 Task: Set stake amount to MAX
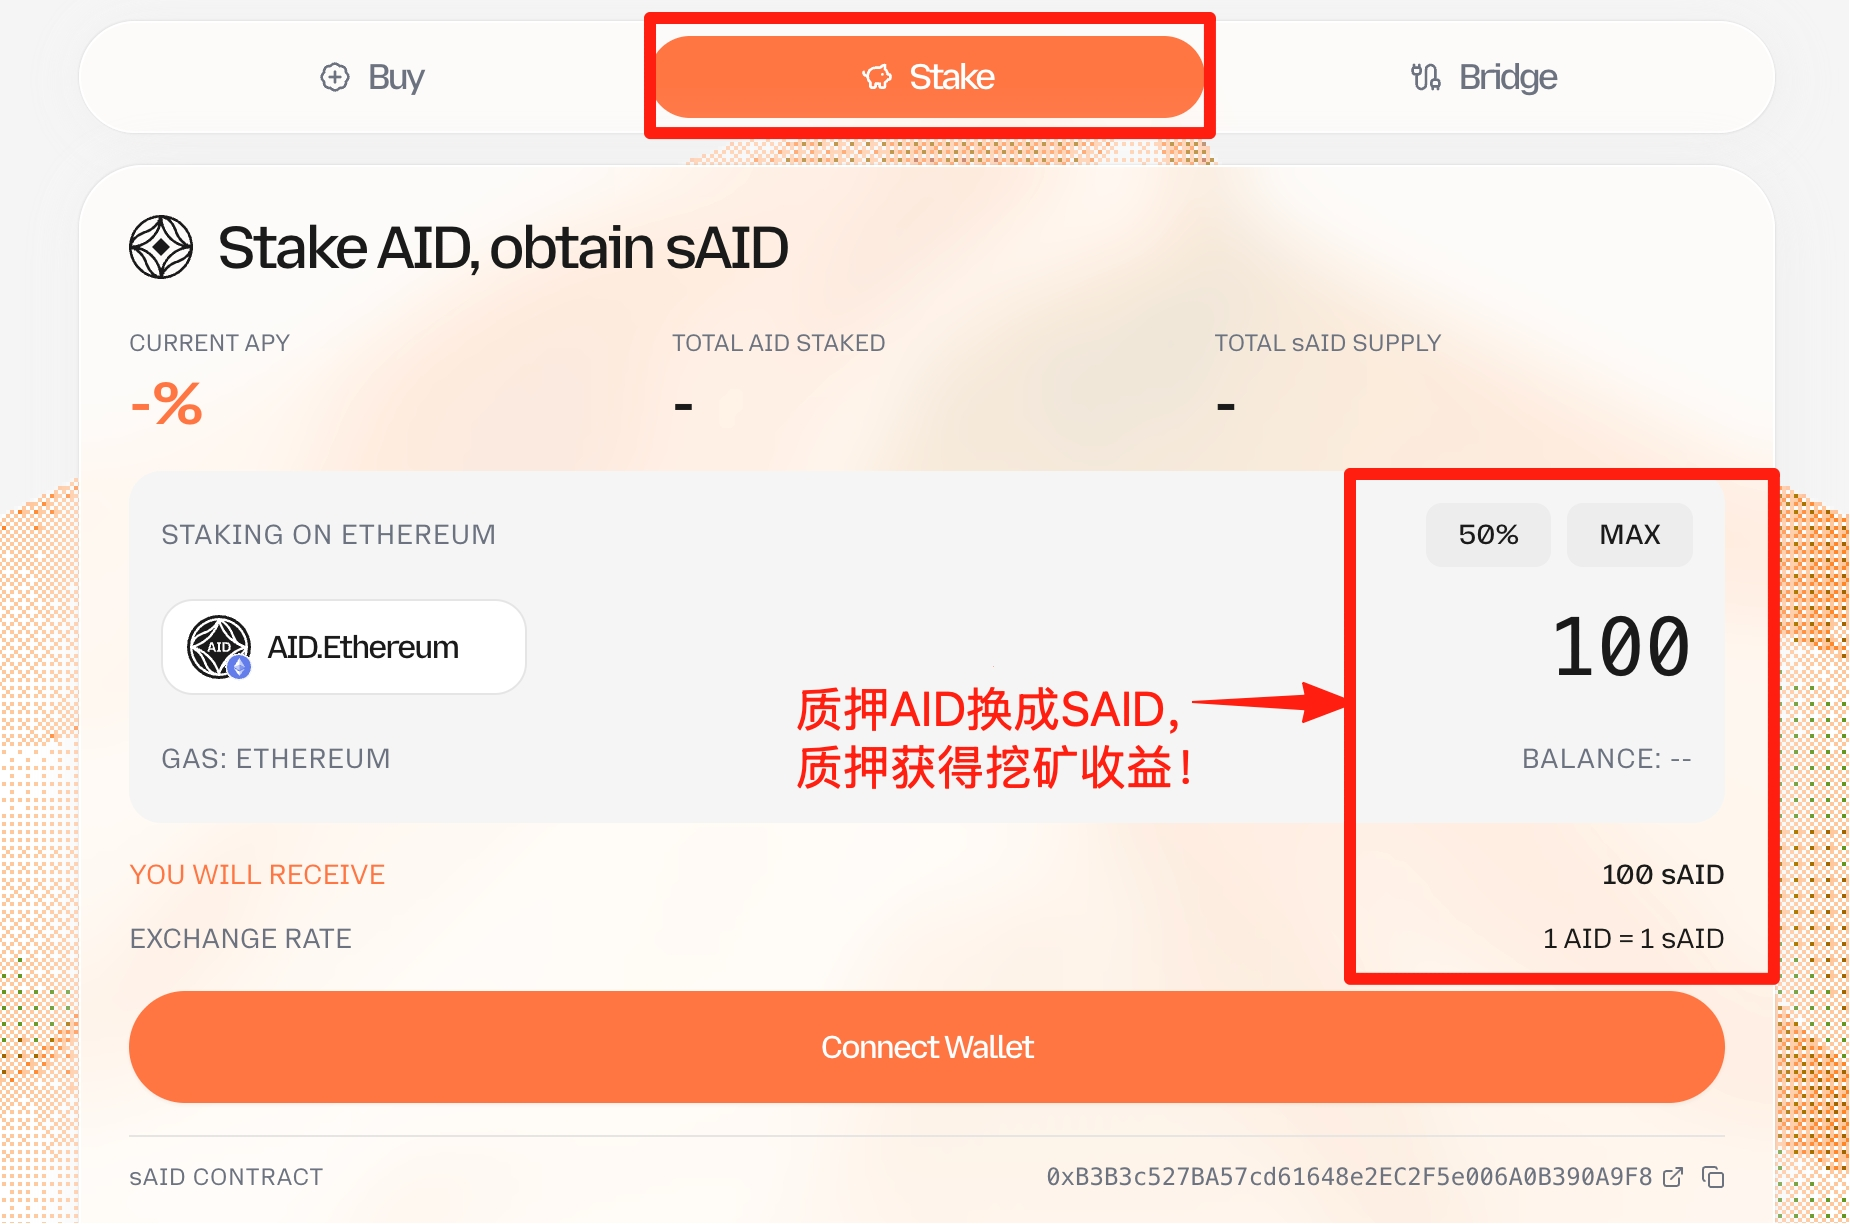point(1630,535)
